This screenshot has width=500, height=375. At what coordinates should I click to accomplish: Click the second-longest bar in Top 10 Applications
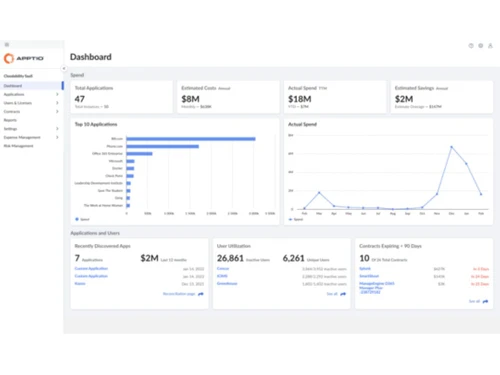[x=163, y=146]
